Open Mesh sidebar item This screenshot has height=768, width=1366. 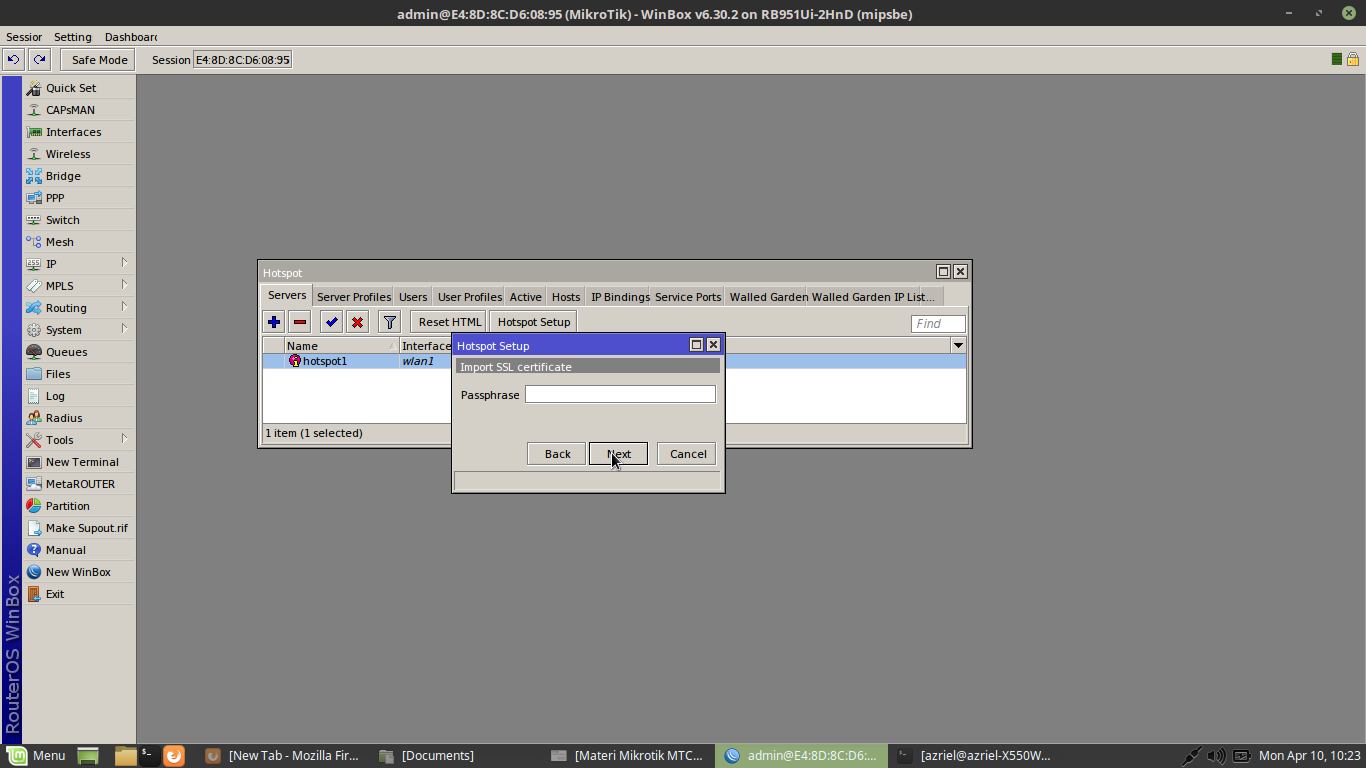click(79, 242)
